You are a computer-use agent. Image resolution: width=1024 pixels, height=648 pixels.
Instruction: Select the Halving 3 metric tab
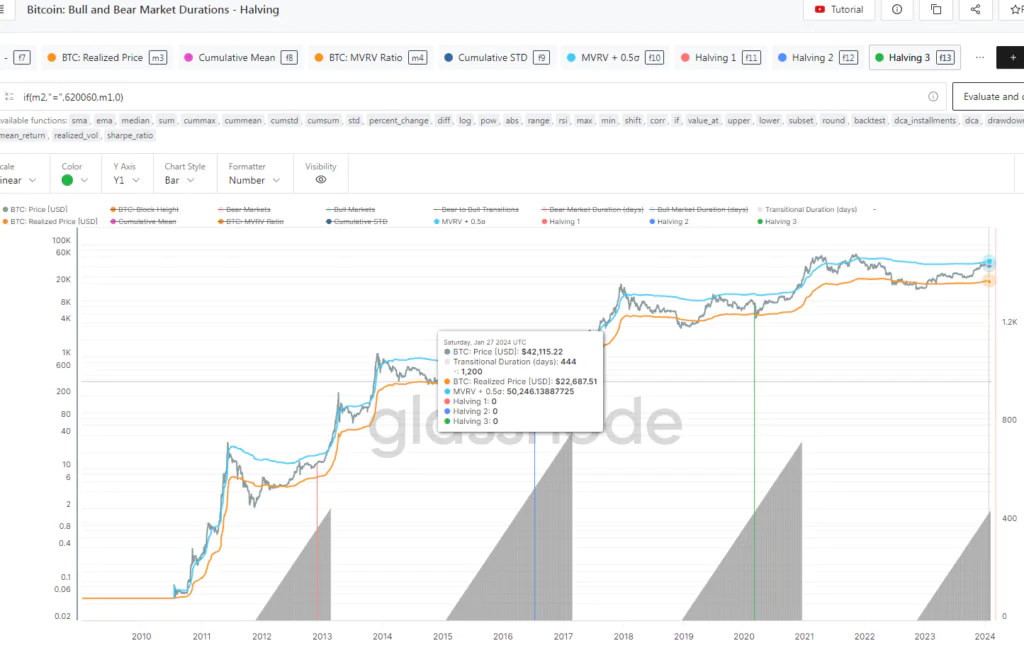914,57
